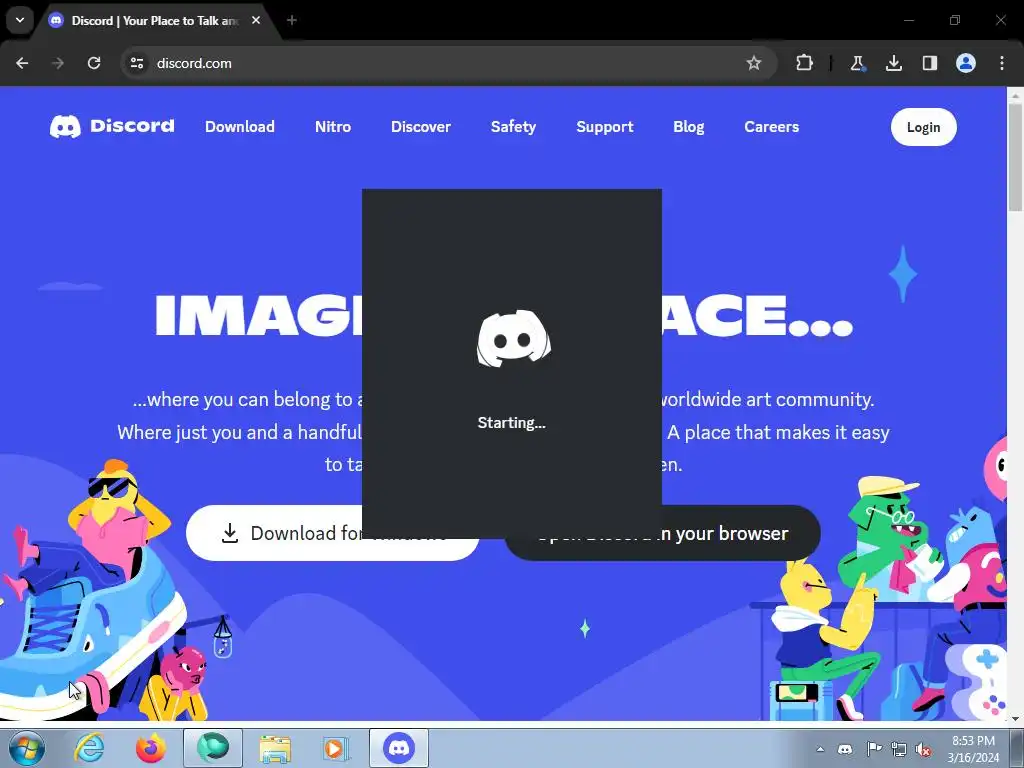
Task: Click the Login button
Action: tap(923, 127)
